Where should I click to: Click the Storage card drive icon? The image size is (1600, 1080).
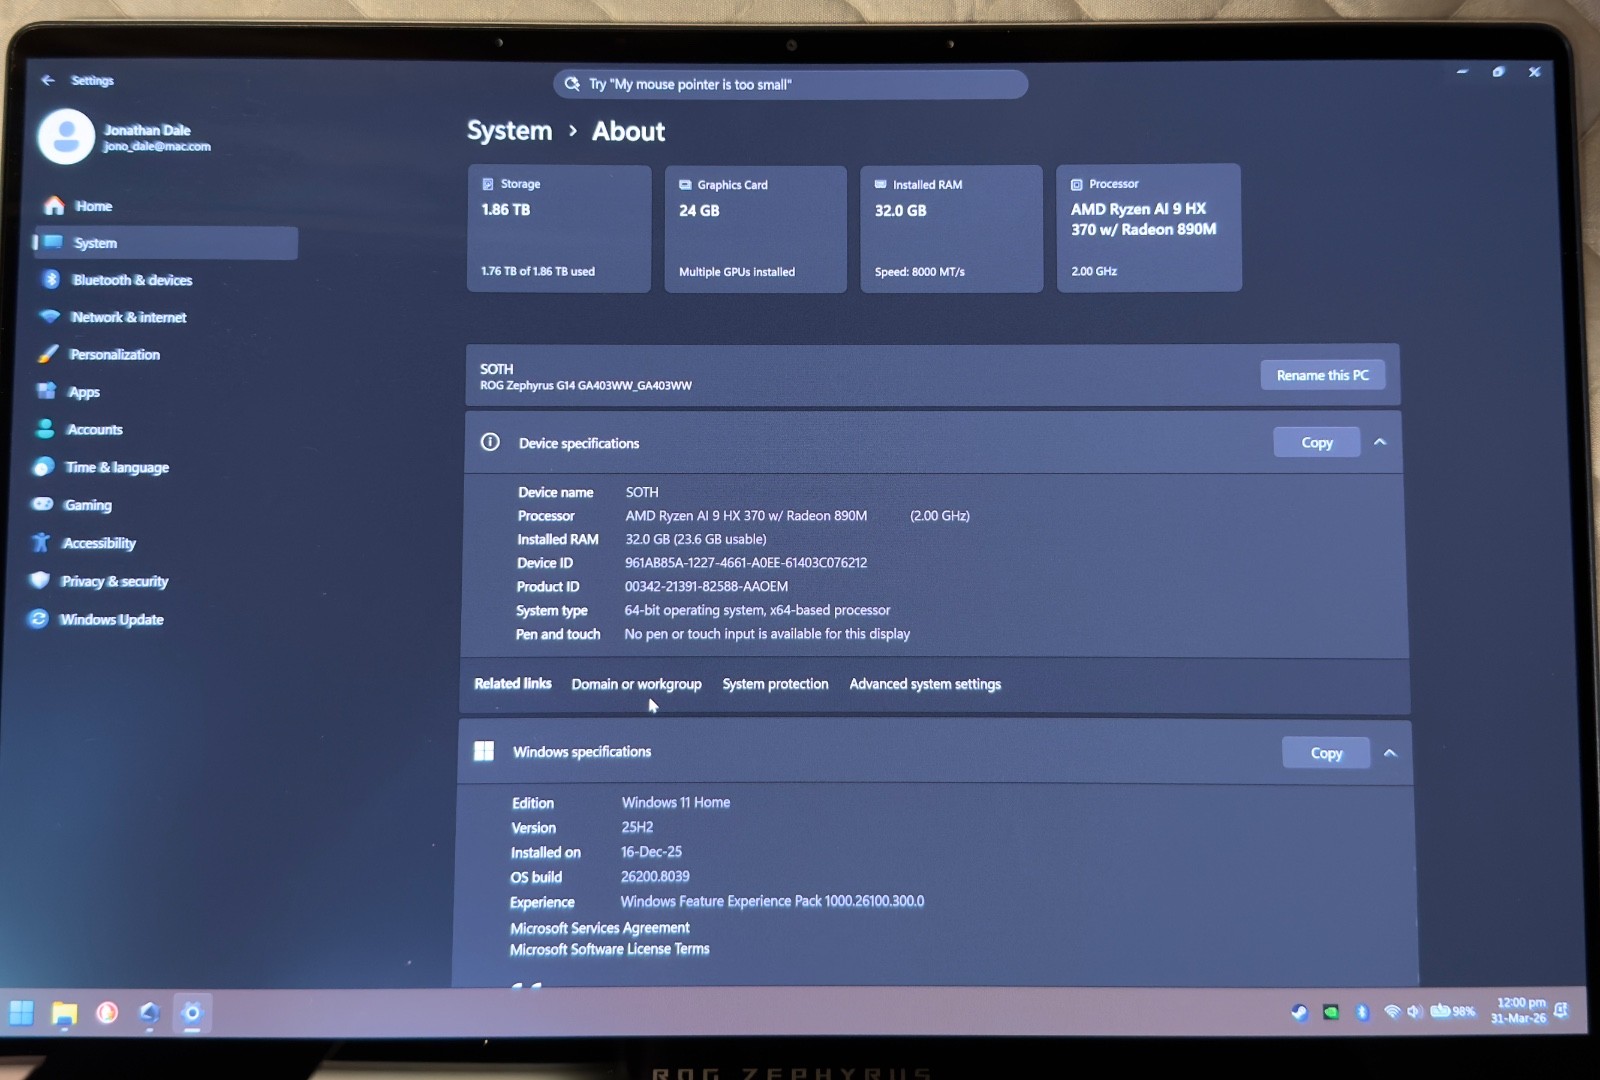(x=488, y=184)
